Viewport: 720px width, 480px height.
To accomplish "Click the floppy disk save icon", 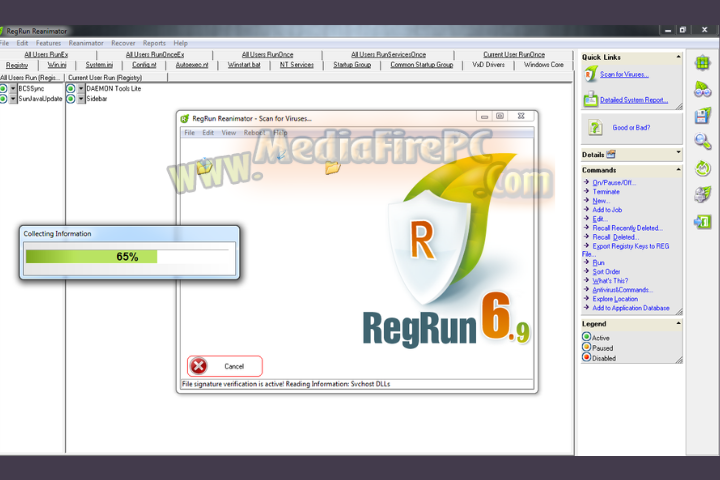I will point(703,115).
